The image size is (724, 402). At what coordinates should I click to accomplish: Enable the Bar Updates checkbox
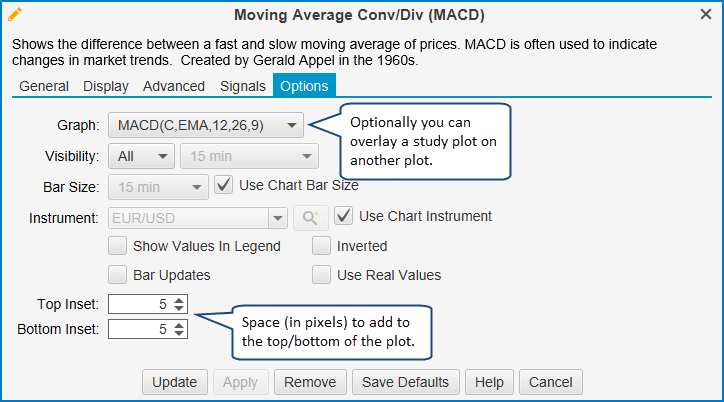tap(117, 275)
